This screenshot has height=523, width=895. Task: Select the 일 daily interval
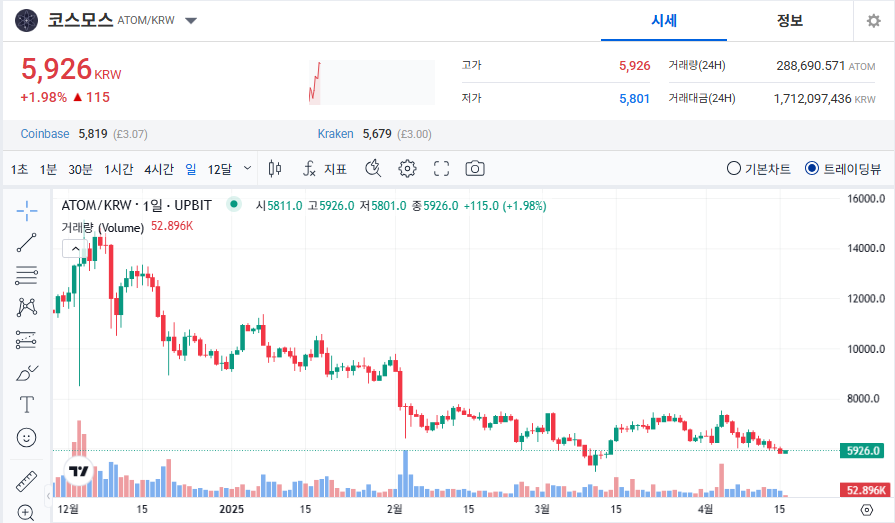pos(191,169)
